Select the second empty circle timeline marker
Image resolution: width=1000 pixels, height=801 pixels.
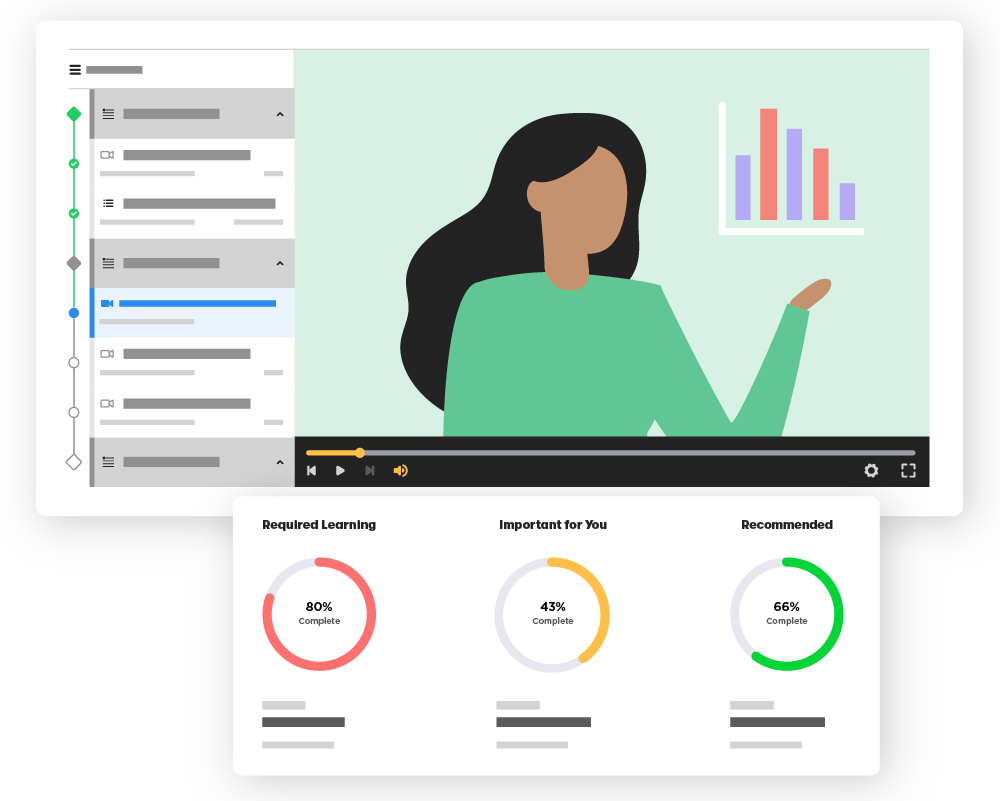pos(74,413)
